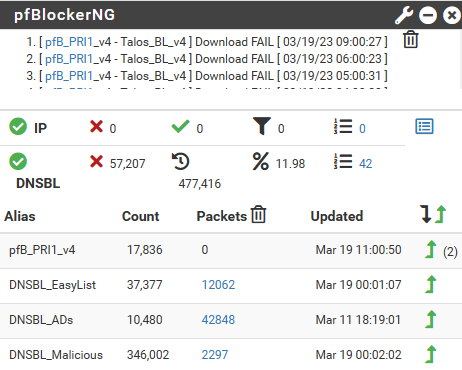The height and width of the screenshot is (370, 462).
Task: Click the funnel filter icon in IP row
Action: (262, 126)
